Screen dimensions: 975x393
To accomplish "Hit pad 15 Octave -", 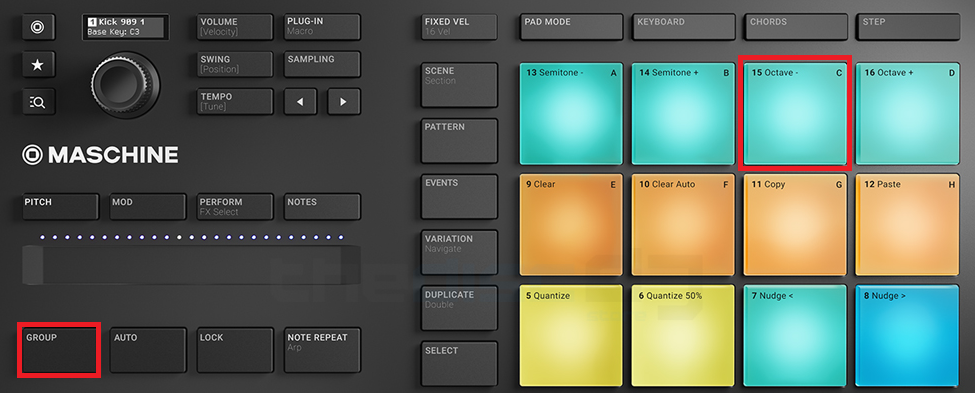I will pos(795,113).
